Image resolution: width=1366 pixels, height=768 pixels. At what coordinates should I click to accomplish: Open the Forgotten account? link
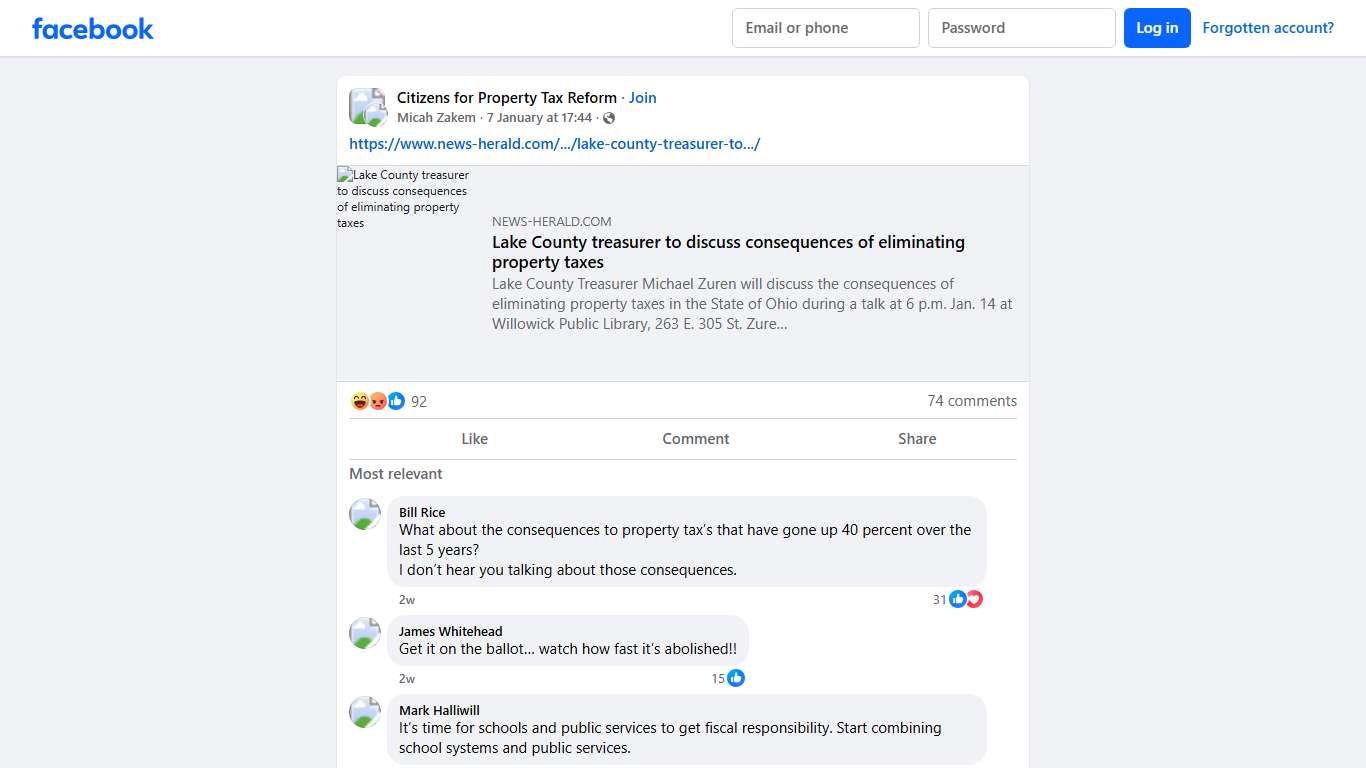point(1268,28)
